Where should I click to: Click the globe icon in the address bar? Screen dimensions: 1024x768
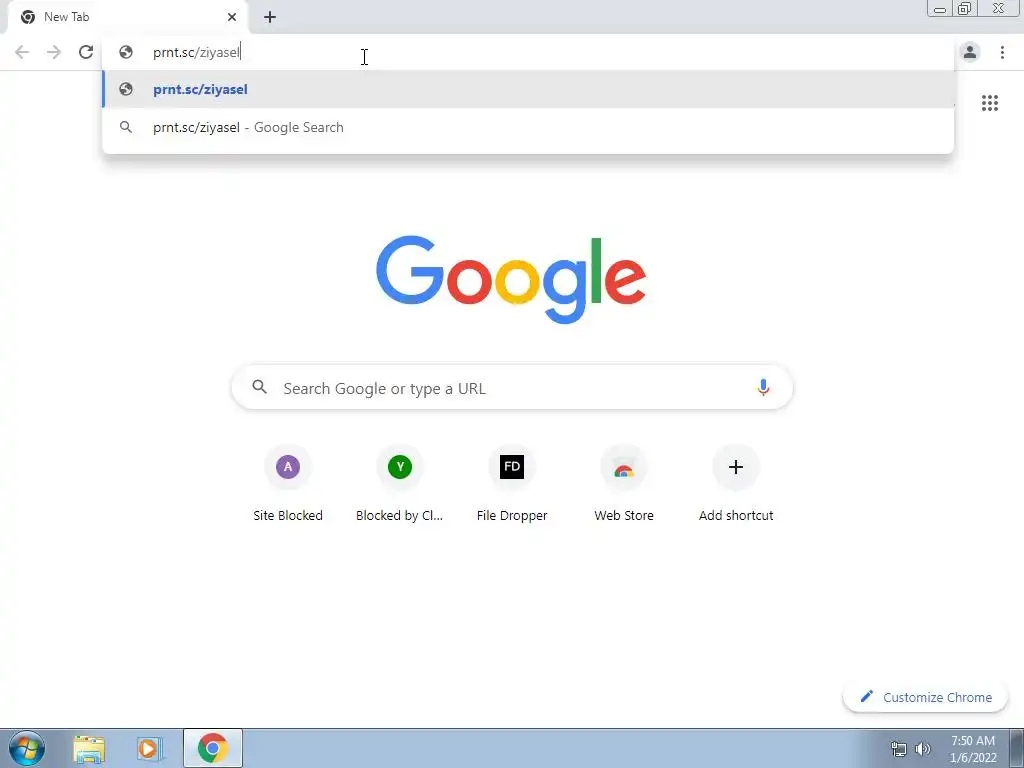pyautogui.click(x=126, y=52)
